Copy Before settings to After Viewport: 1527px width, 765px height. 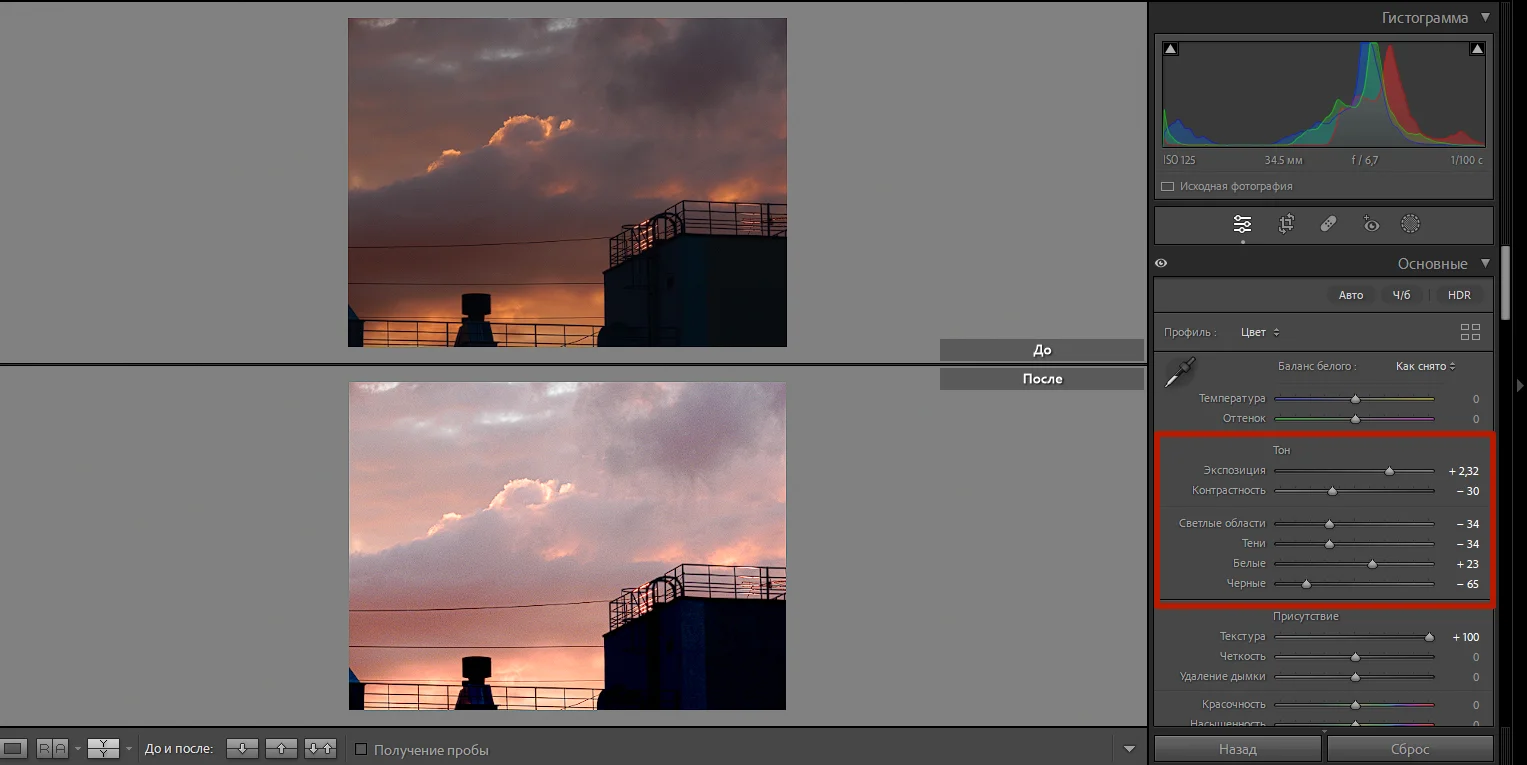[242, 748]
